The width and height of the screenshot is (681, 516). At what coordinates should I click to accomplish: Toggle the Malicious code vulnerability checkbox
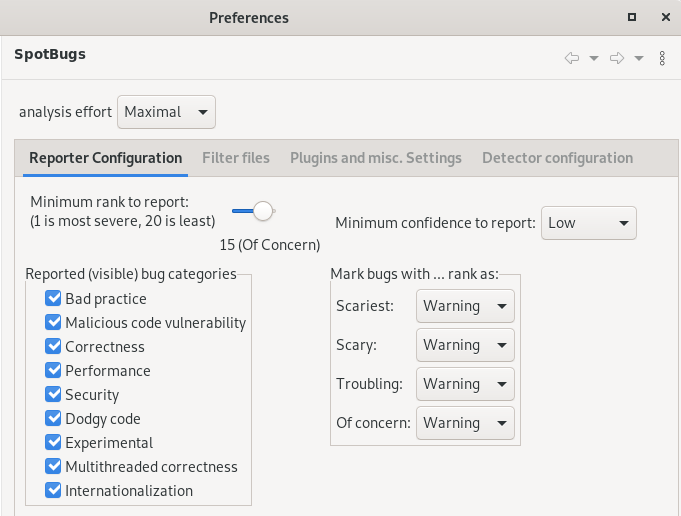point(53,322)
